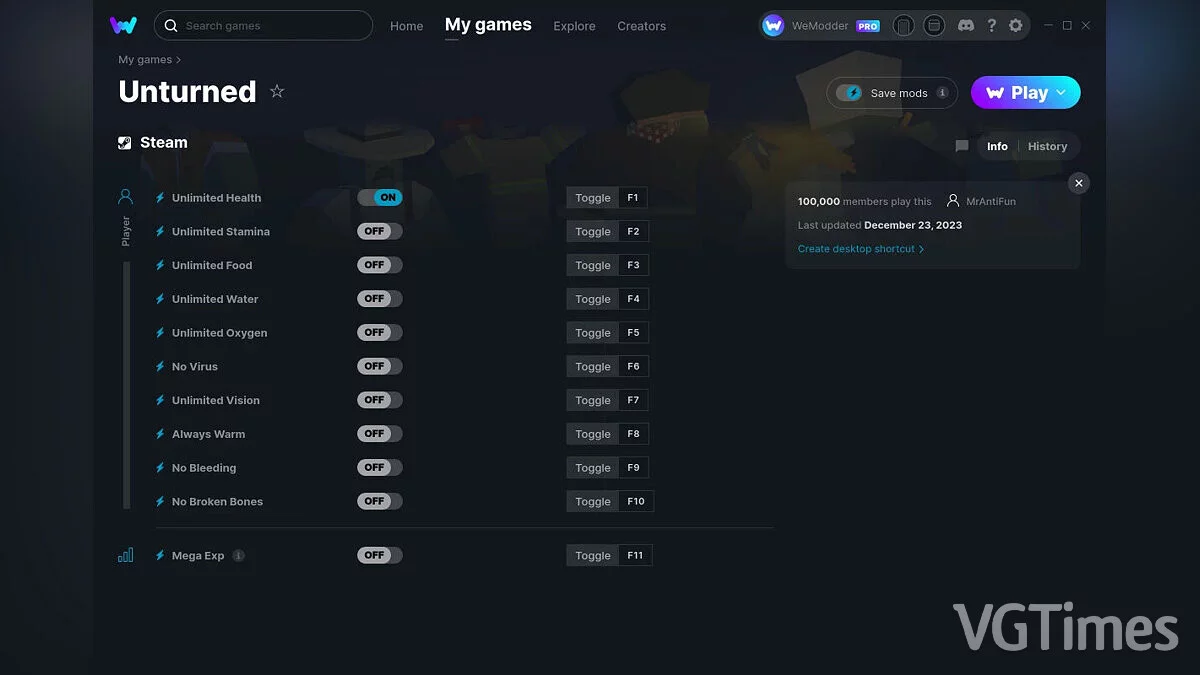Click the cheat list vertical scrollbar

(127, 385)
